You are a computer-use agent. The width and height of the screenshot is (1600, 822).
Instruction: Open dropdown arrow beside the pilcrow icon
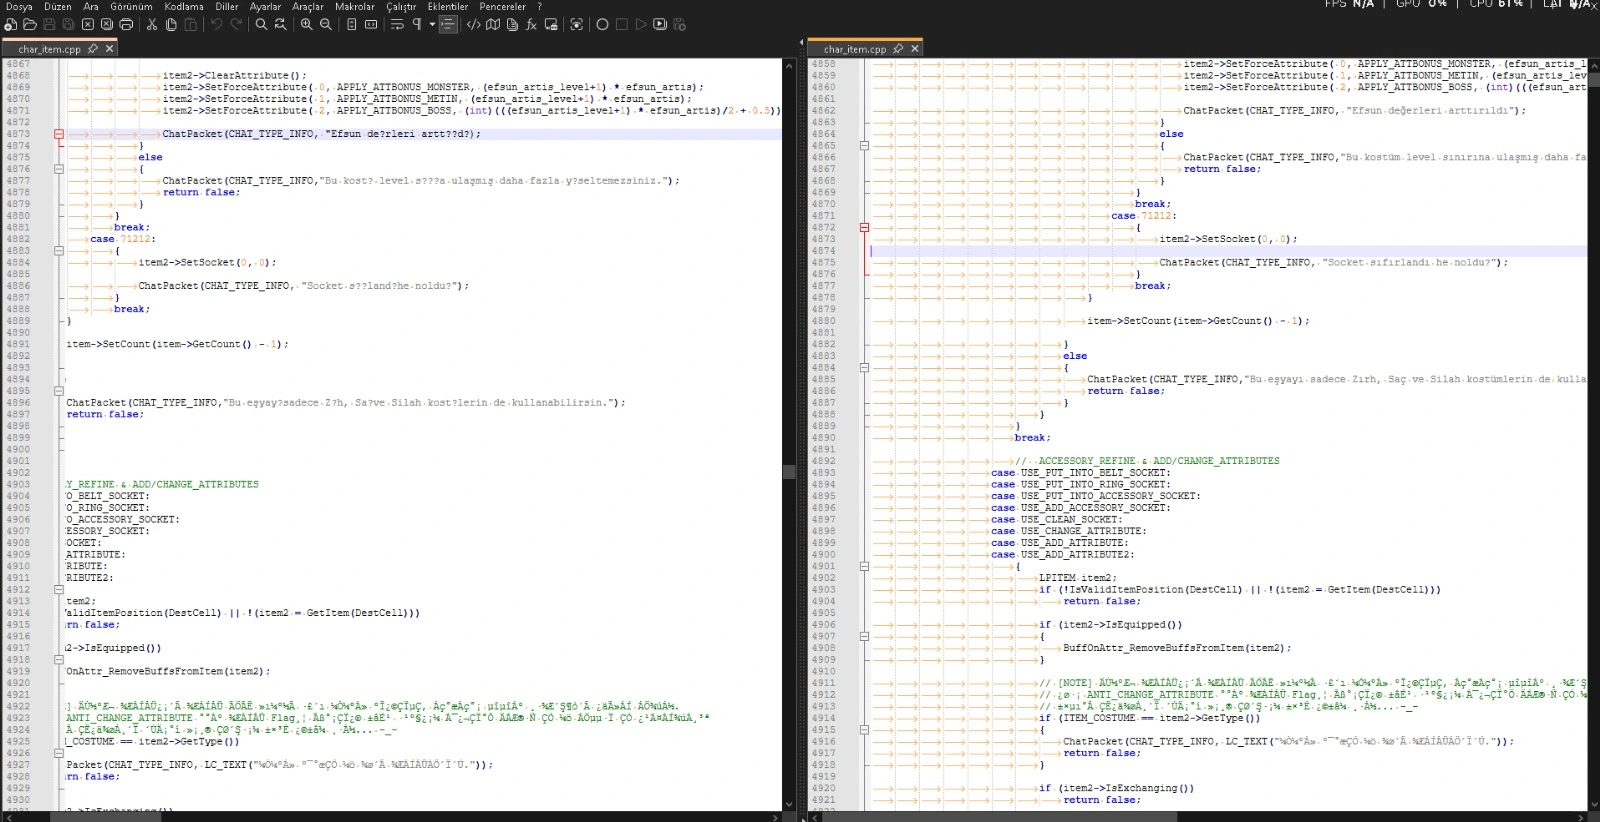pos(432,24)
